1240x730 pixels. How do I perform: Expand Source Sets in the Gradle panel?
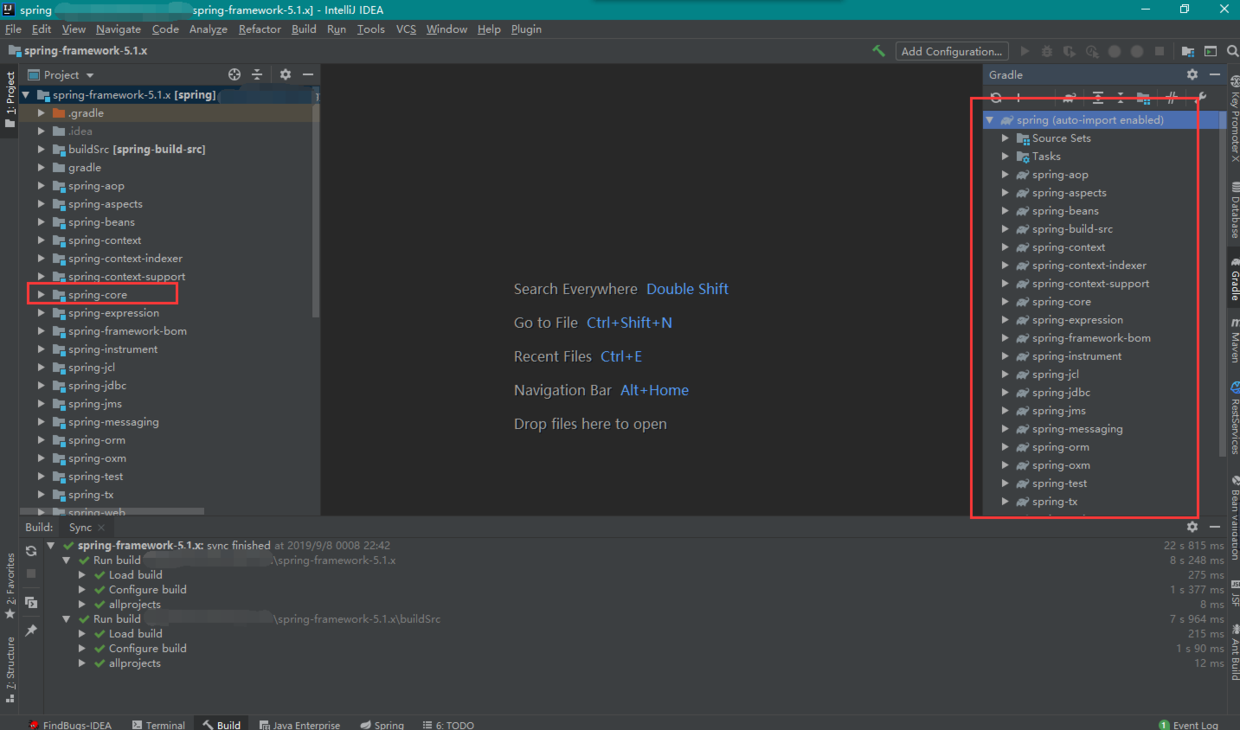(1005, 138)
